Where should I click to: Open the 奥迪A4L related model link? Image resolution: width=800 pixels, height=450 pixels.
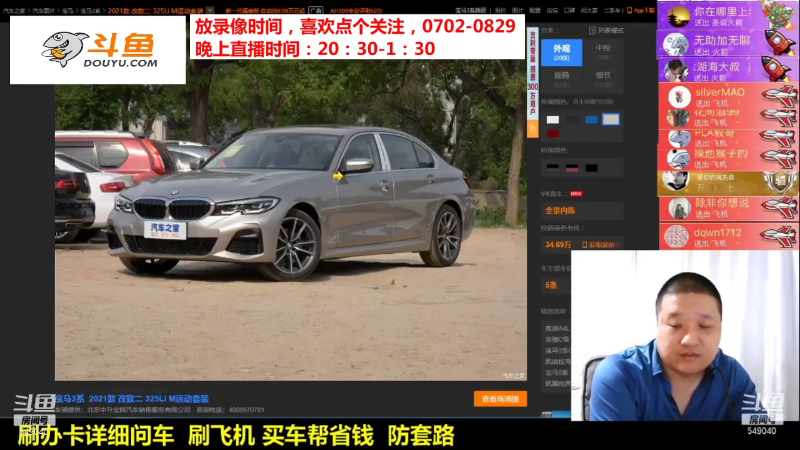[x=557, y=328]
